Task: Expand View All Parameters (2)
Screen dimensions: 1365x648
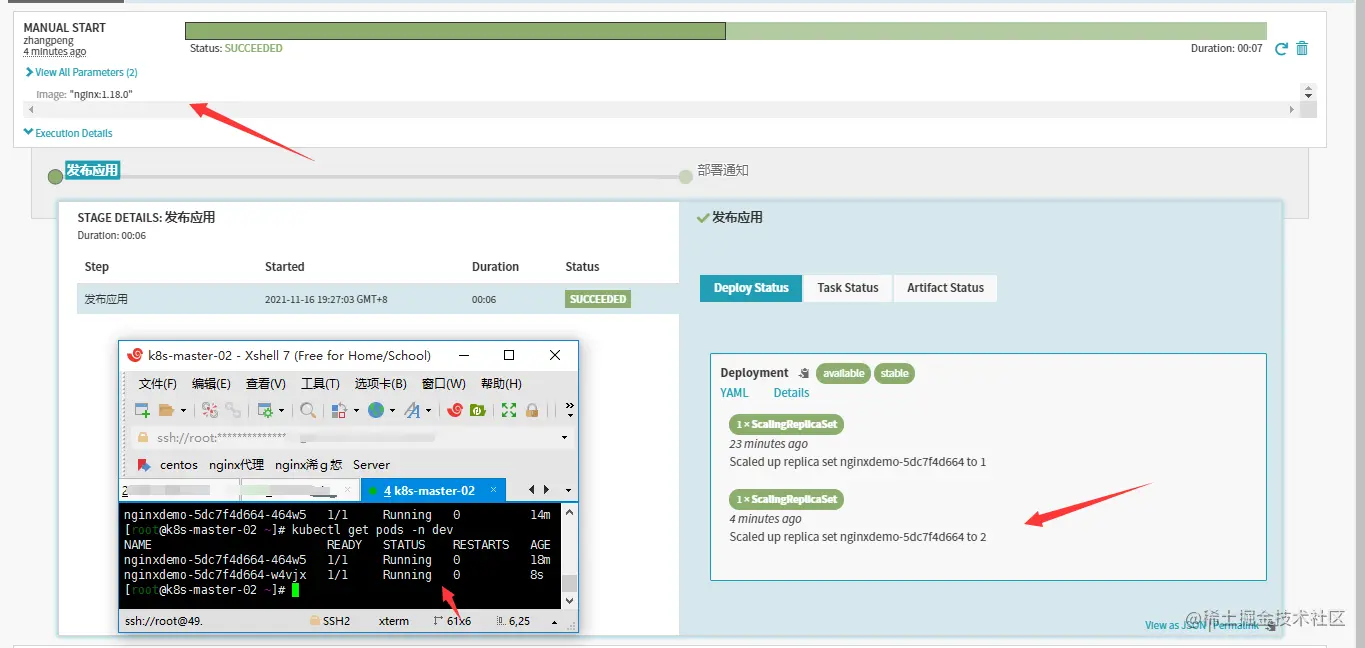Action: [x=81, y=72]
